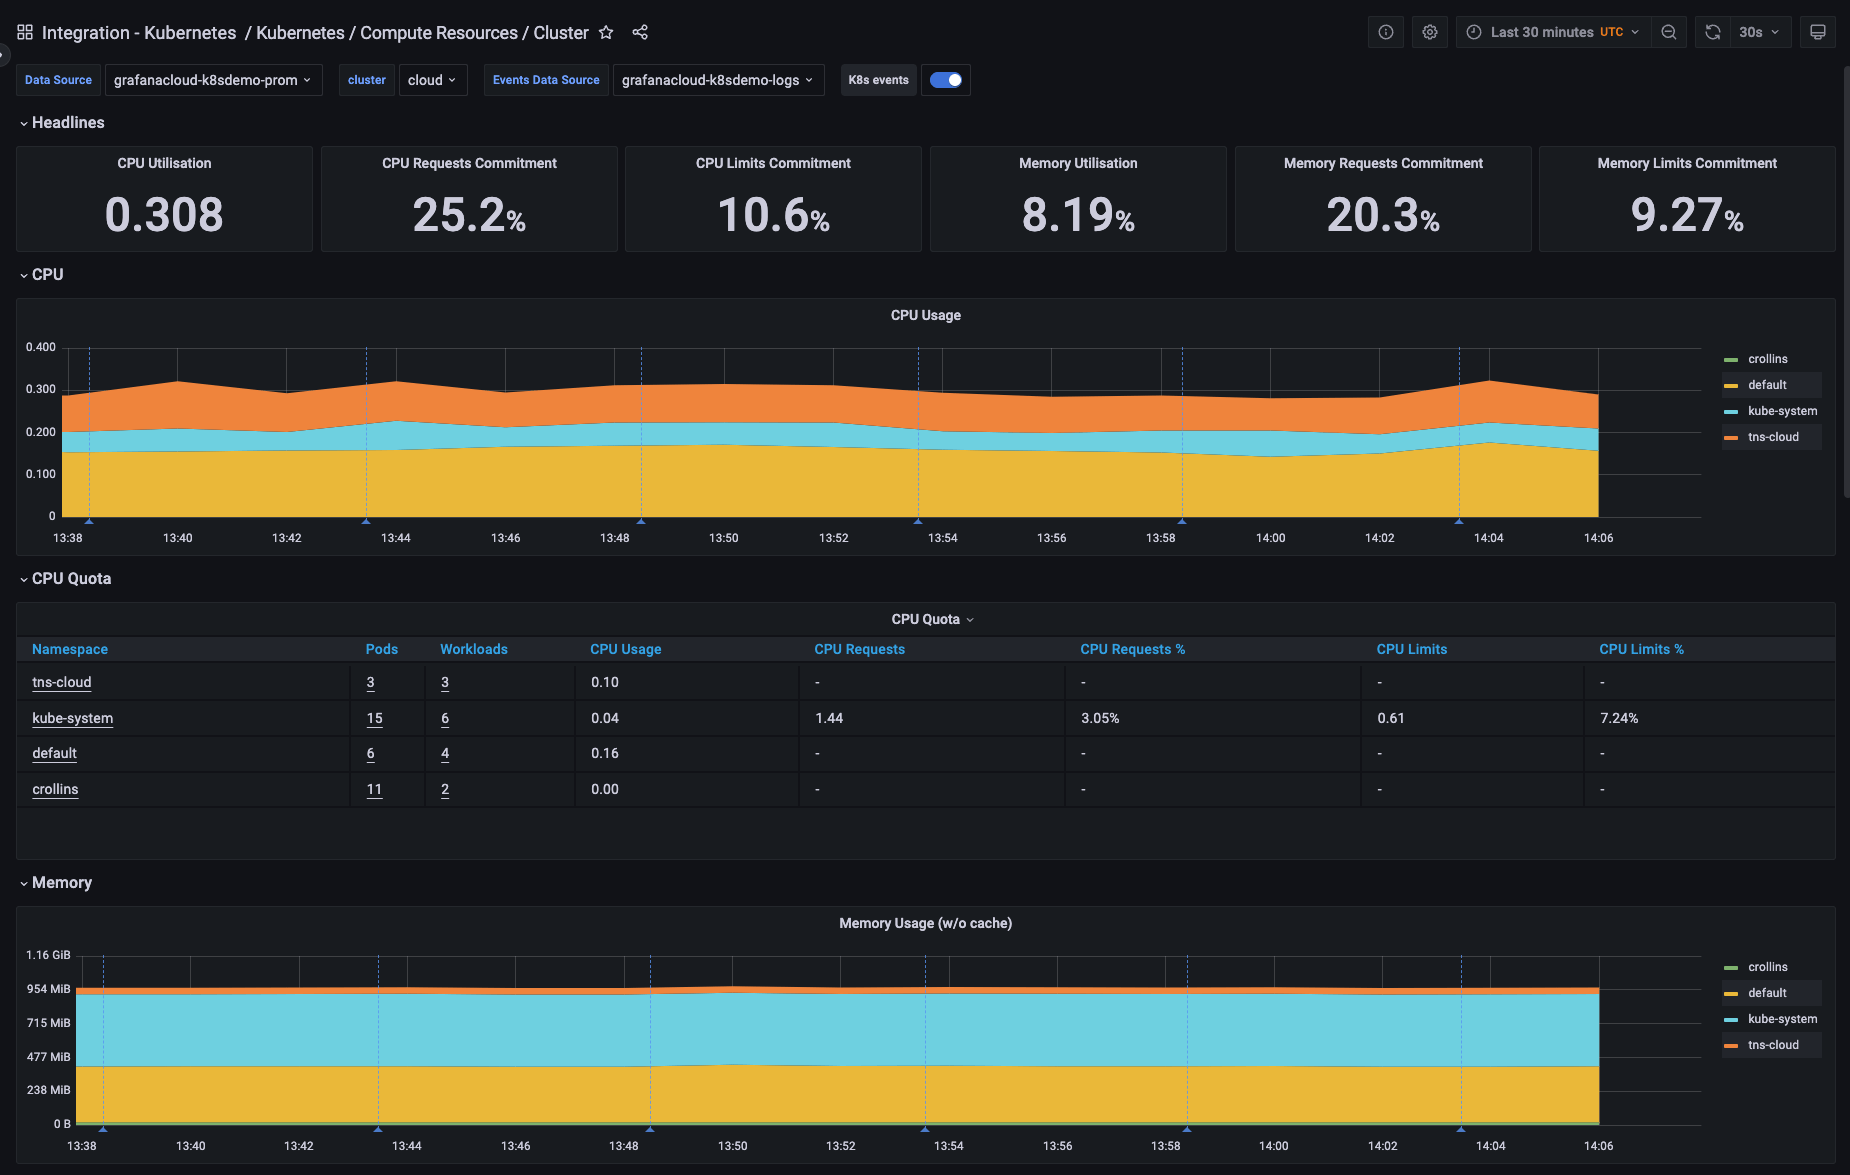Open the share dashboard icon
This screenshot has width=1850, height=1175.
point(640,32)
